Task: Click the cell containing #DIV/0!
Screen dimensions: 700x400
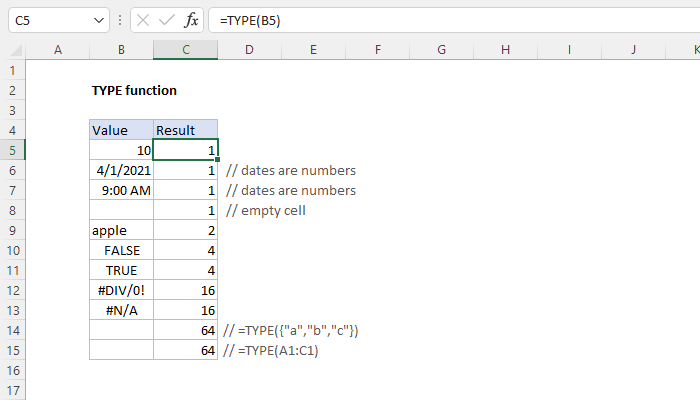Action: tap(121, 291)
